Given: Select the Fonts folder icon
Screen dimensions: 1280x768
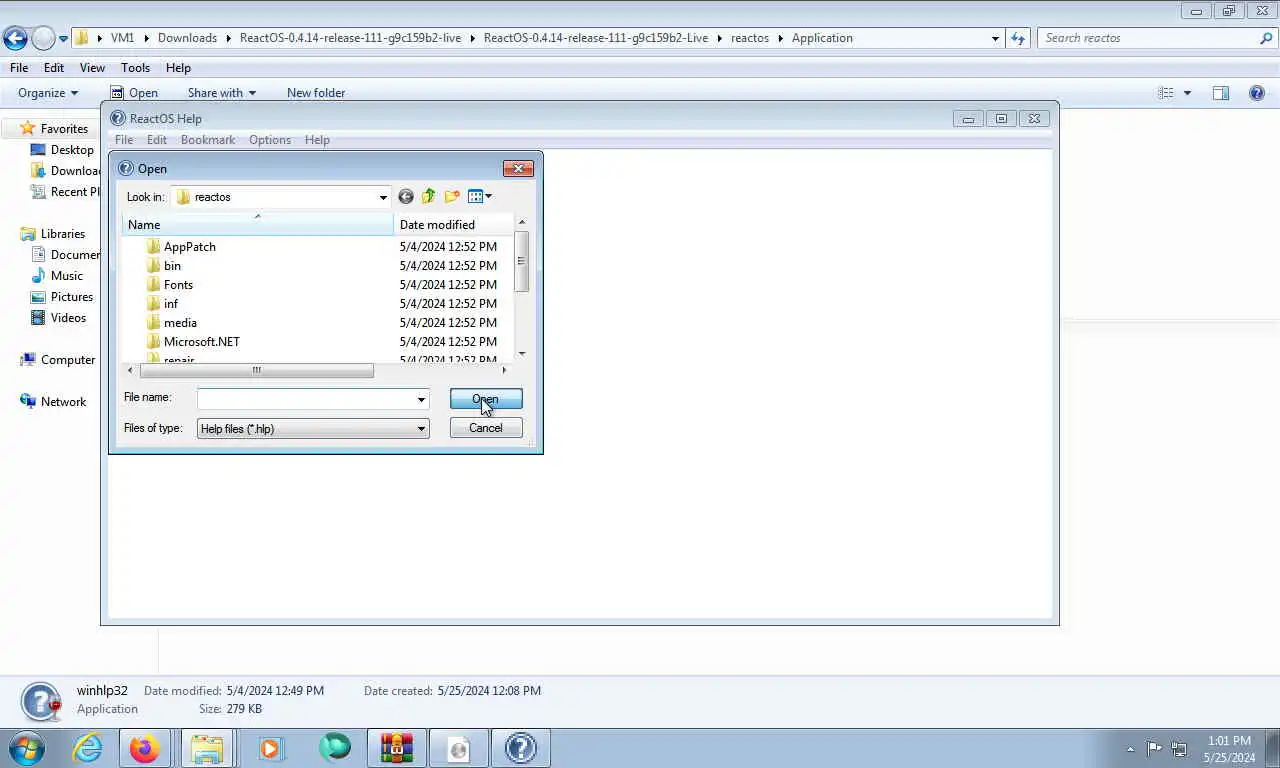Looking at the screenshot, I should click(153, 285).
